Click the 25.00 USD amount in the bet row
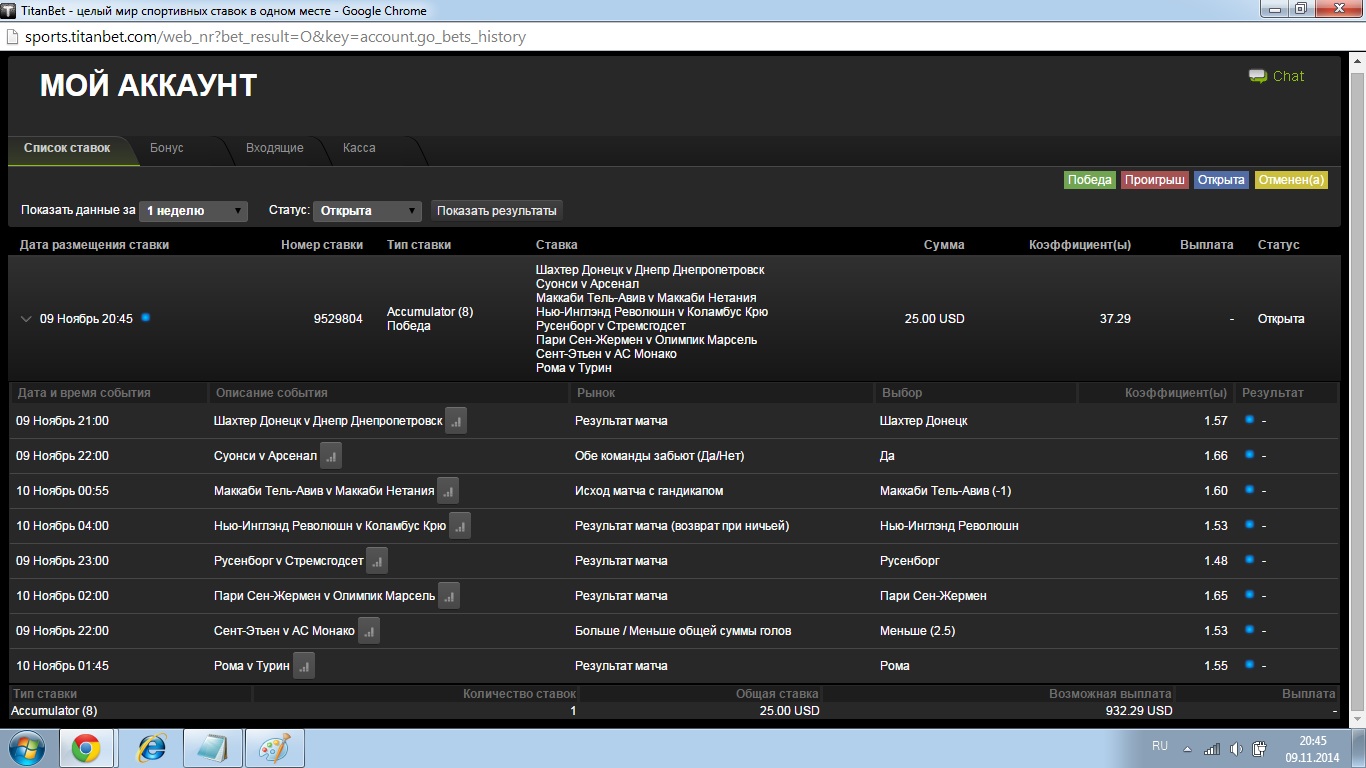 [x=934, y=319]
